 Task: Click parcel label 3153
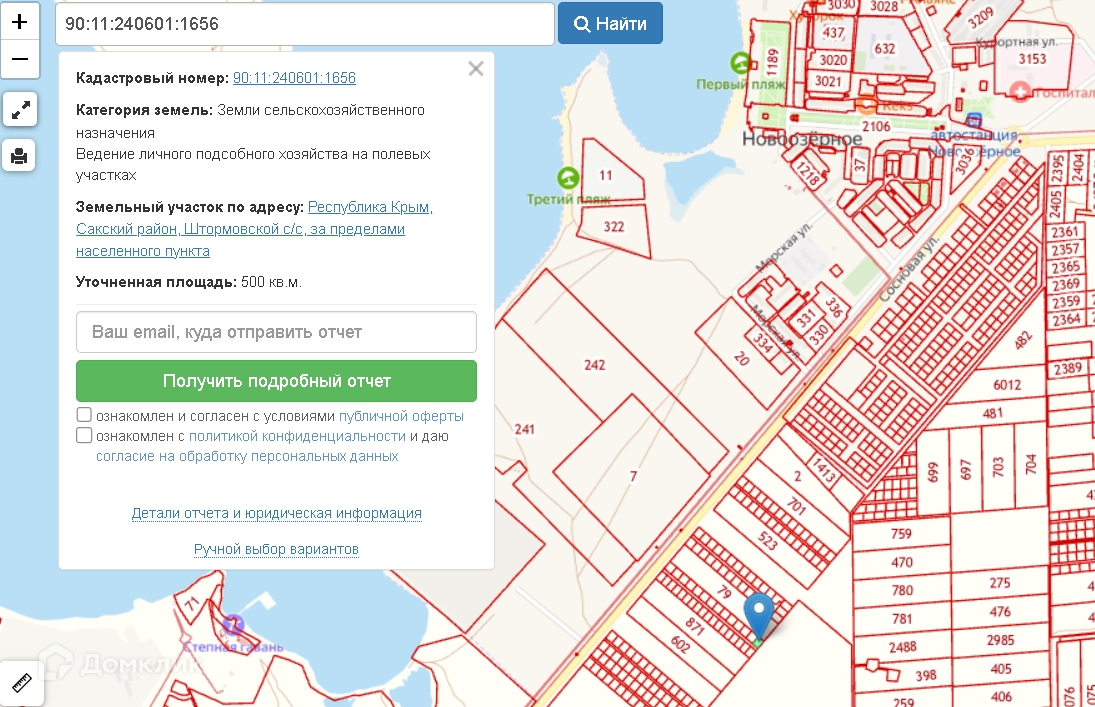pos(1032,59)
